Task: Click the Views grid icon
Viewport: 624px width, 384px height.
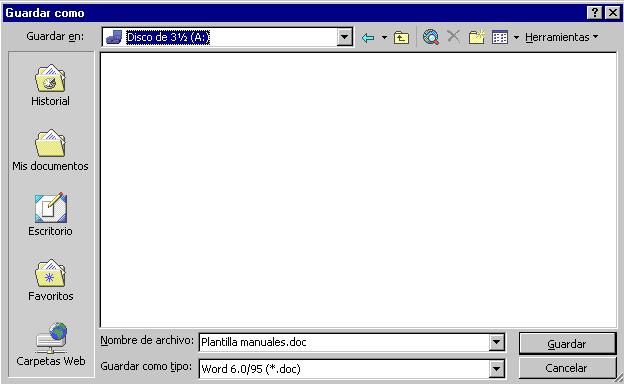Action: click(500, 37)
